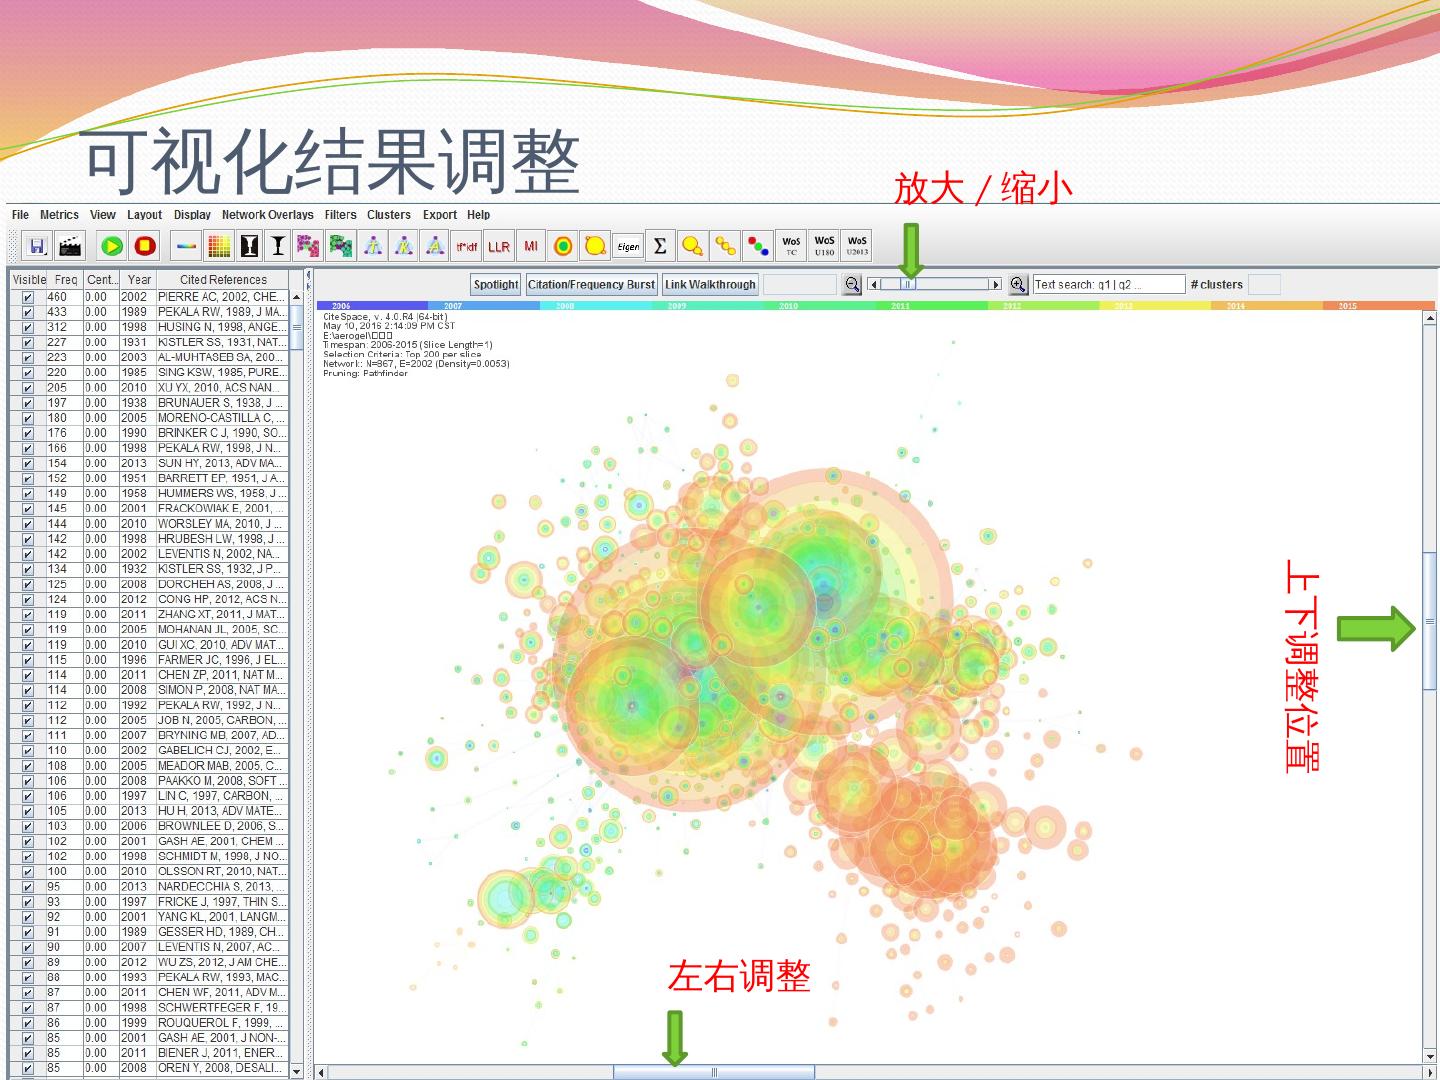Screen dimensions: 1440x1080
Task: Click the Save floppy disk icon
Action: pyautogui.click(x=37, y=246)
